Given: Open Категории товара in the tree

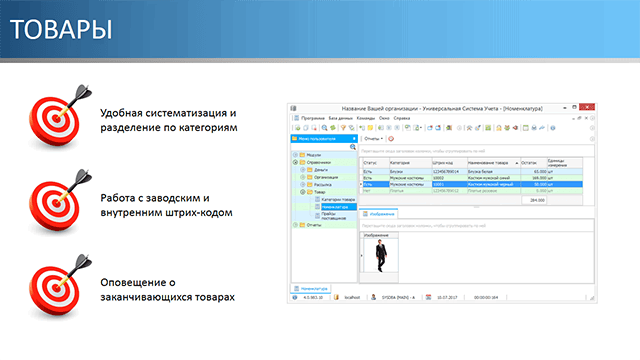Looking at the screenshot, I should [338, 200].
